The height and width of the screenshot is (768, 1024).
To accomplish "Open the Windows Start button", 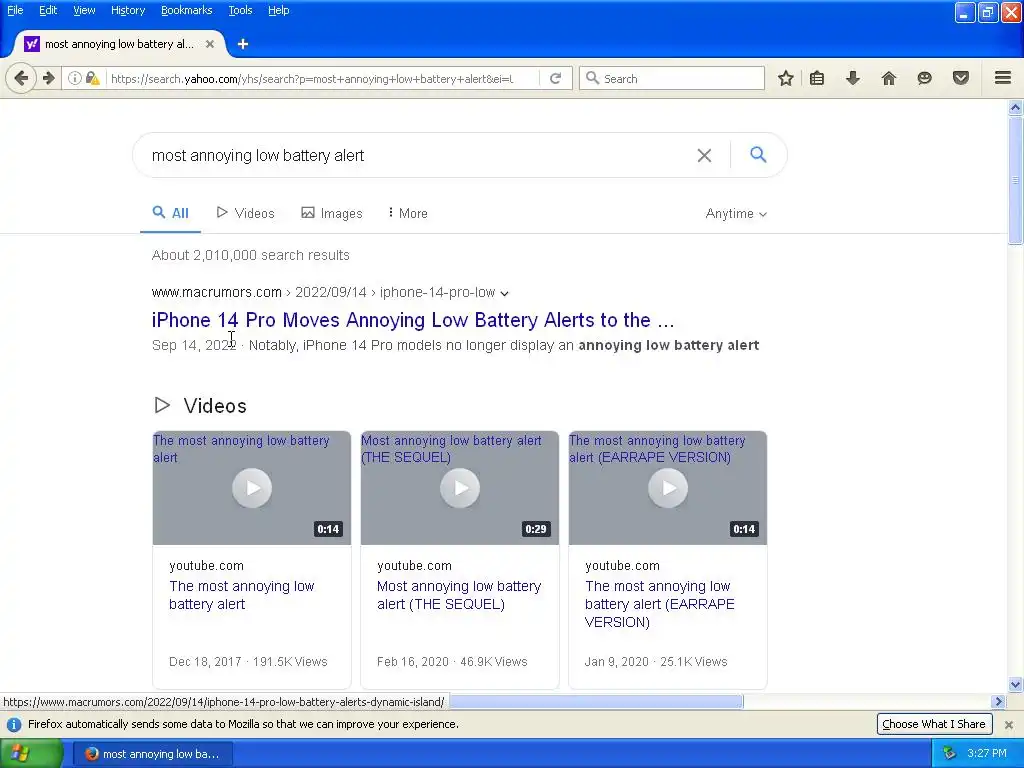I will point(31,754).
